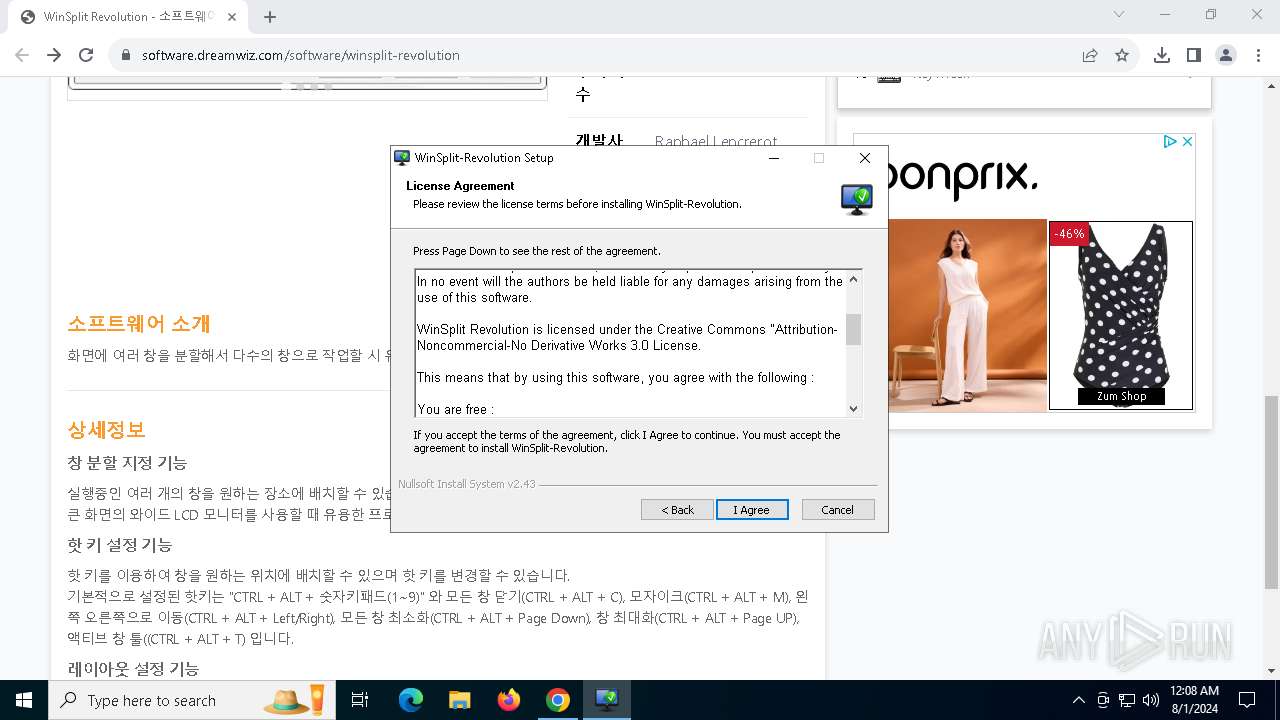1280x720 pixels.
Task: Close the bonprix ad with X icon
Action: tap(1187, 142)
